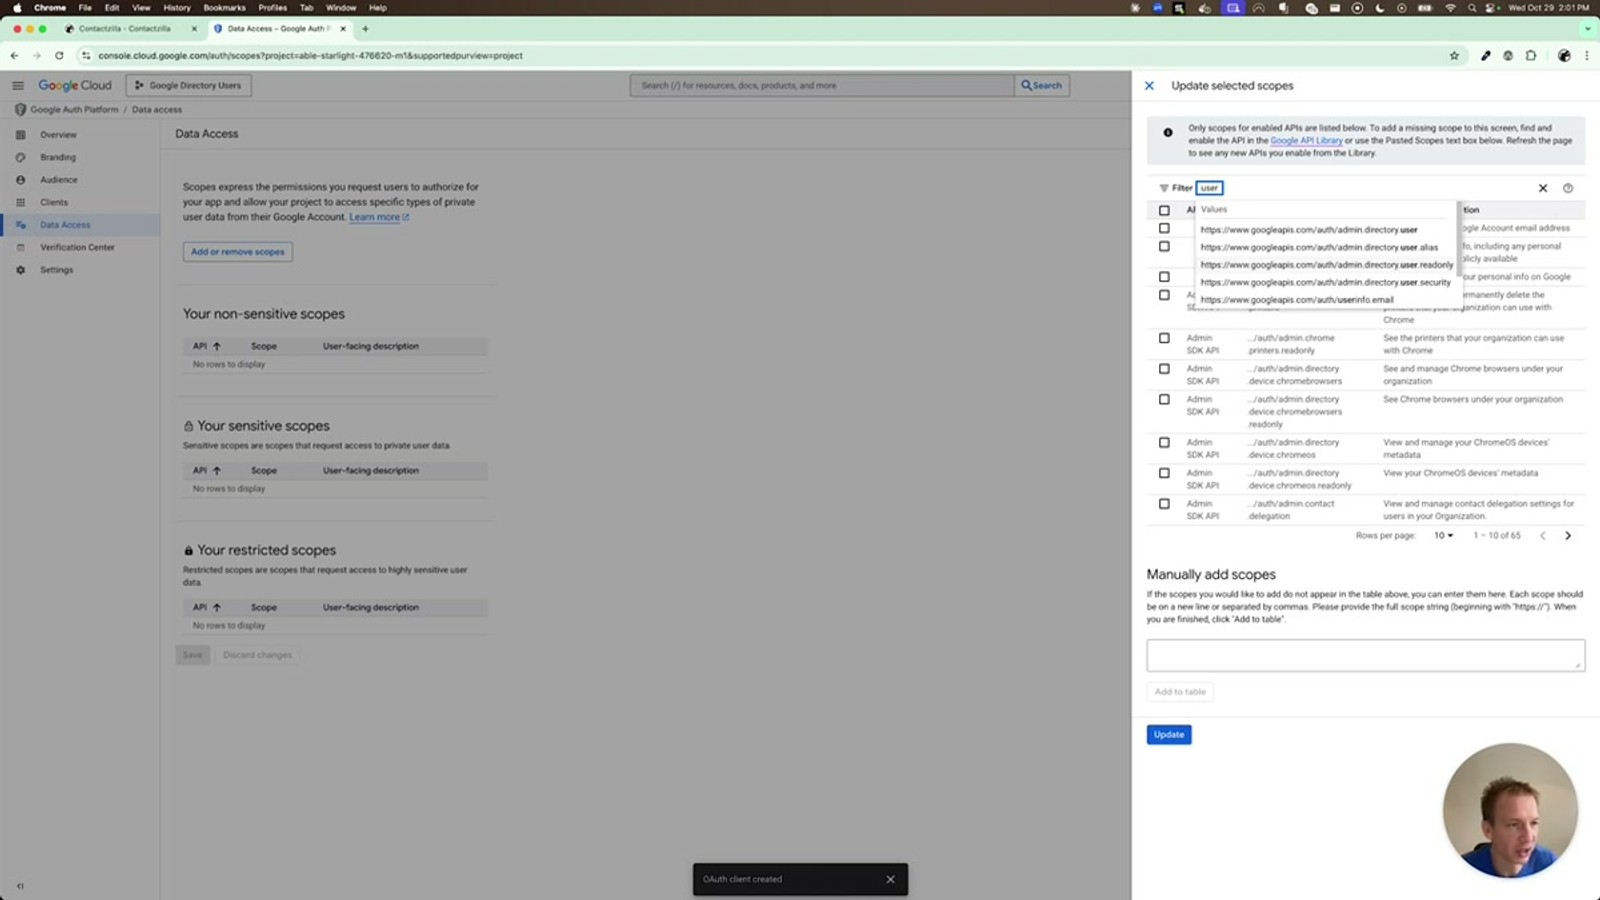
Task: Click the suggestions dropdown scrollbar
Action: coord(1459,240)
